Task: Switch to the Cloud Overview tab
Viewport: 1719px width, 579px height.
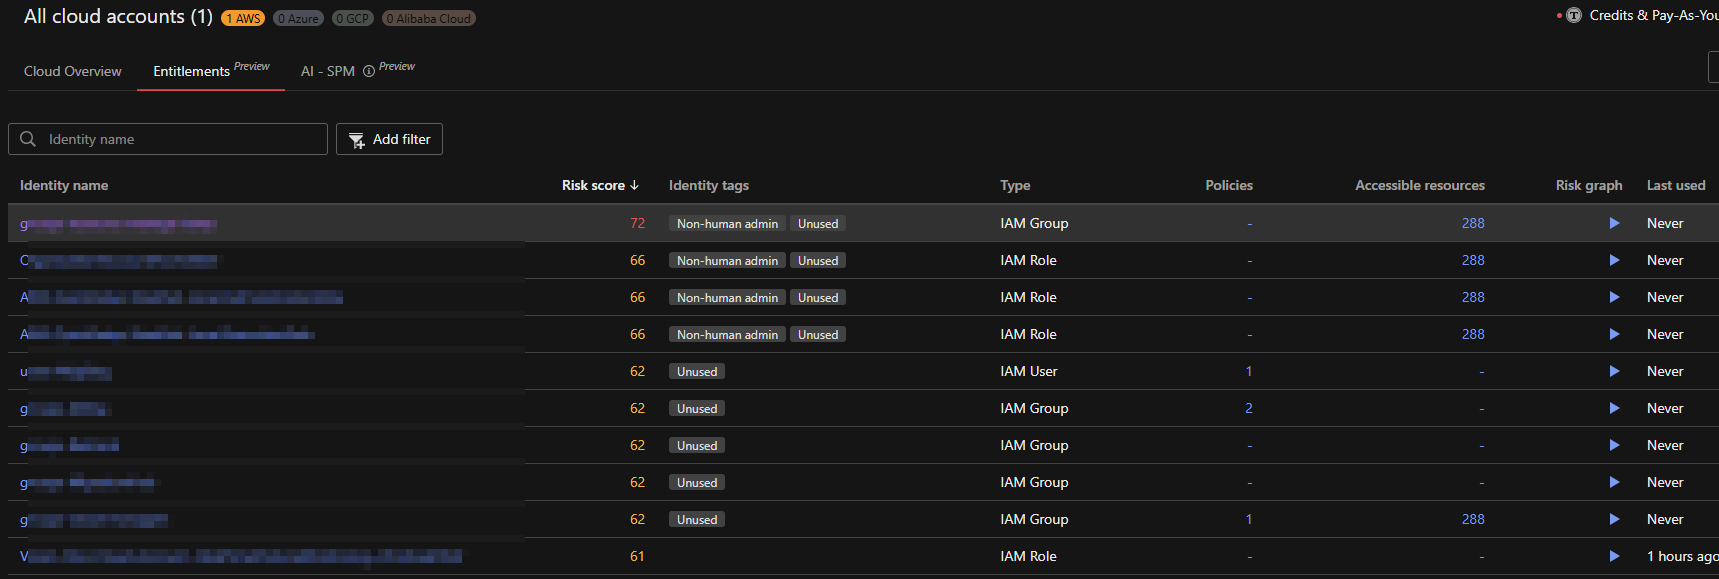Action: (x=73, y=71)
